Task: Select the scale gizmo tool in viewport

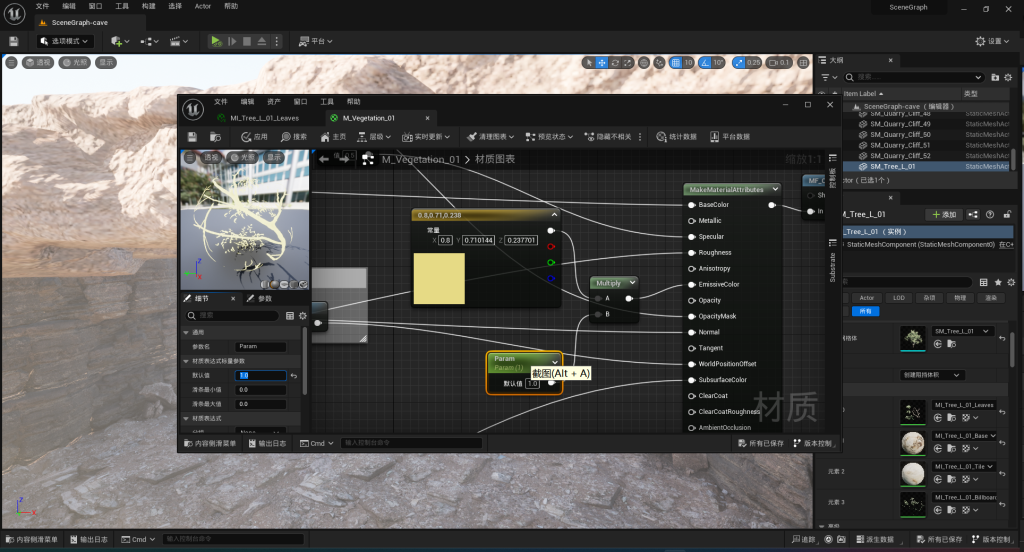Action: click(628, 63)
